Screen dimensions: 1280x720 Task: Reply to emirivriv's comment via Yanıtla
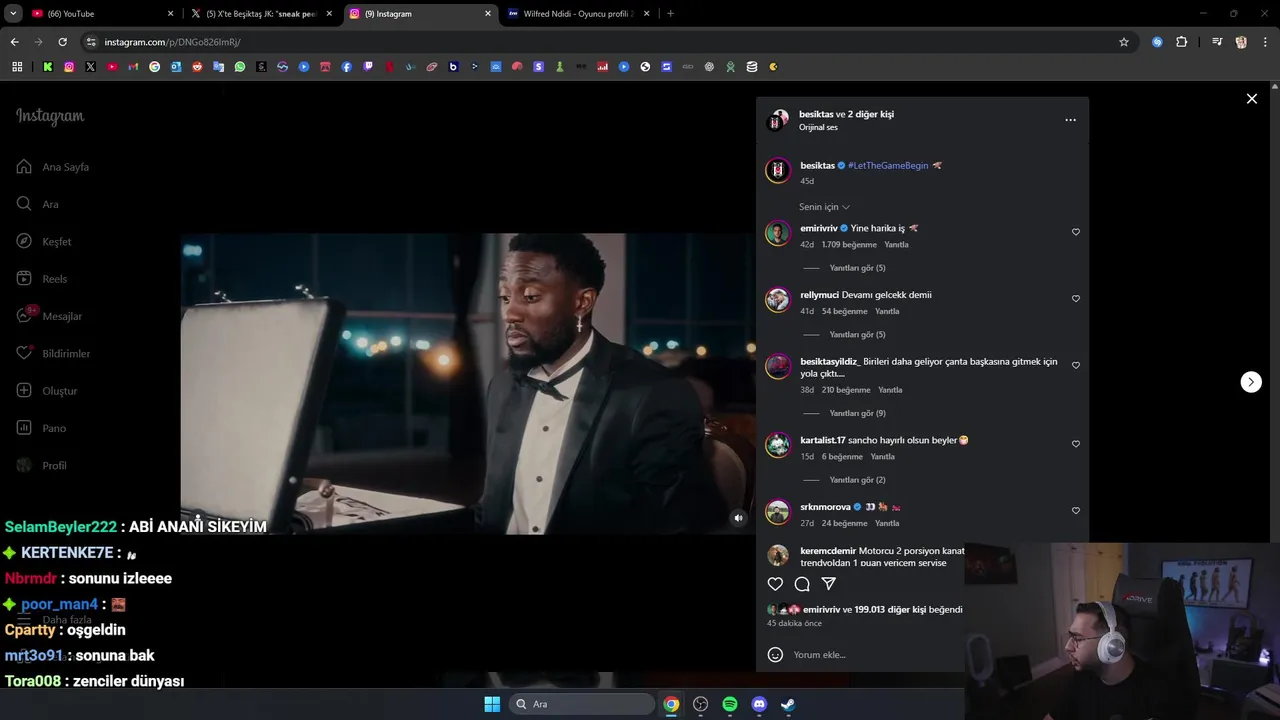[x=896, y=245]
